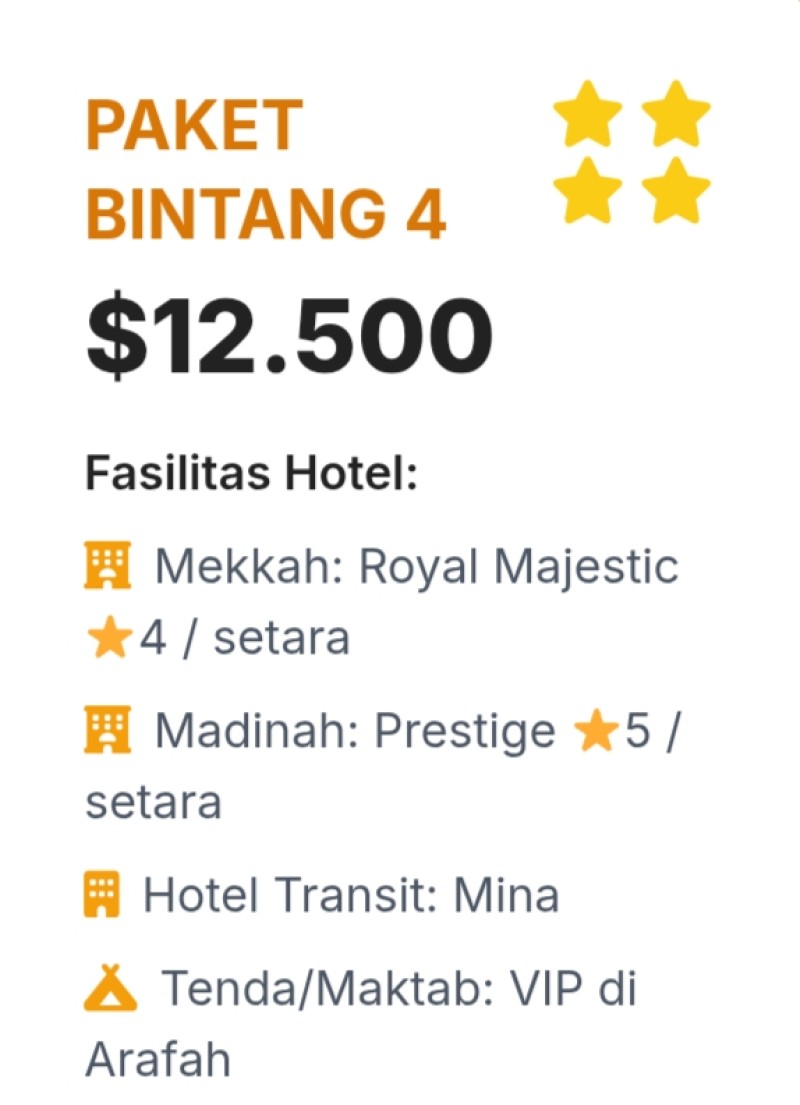Click "setara" below the Madinah line
The height and width of the screenshot is (1105, 800).
(x=153, y=803)
